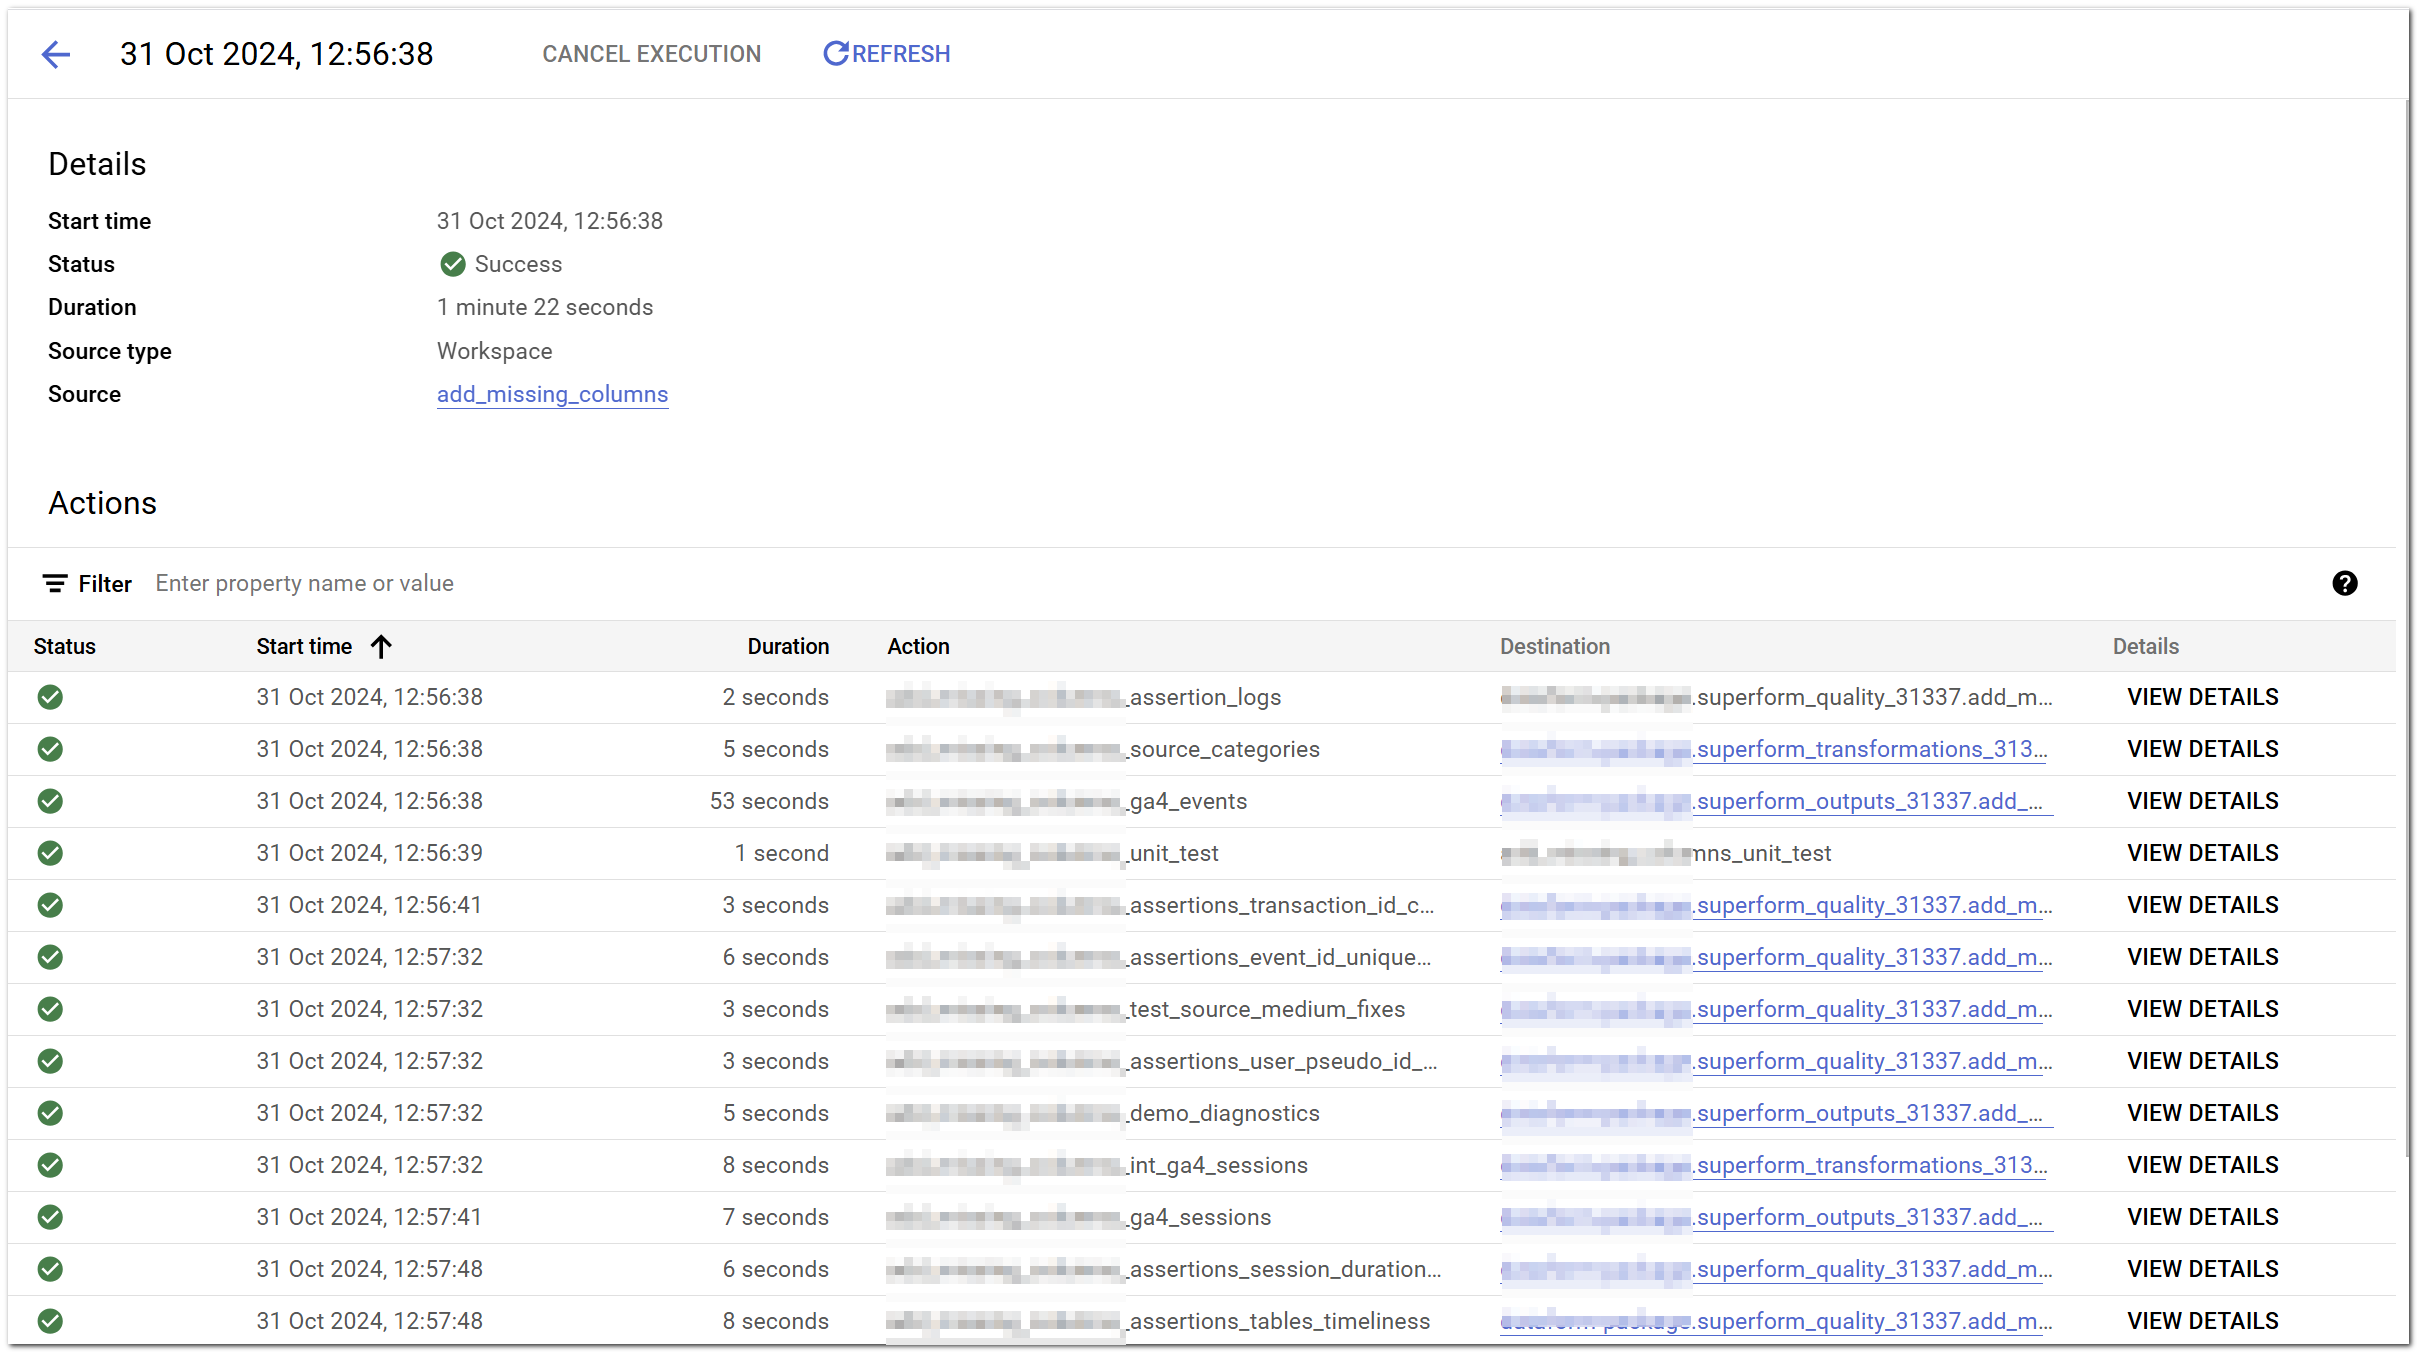Viewport: 2417px width, 1352px height.
Task: Click success icon in the assertions_user_pseudo_id row
Action: [50, 1061]
